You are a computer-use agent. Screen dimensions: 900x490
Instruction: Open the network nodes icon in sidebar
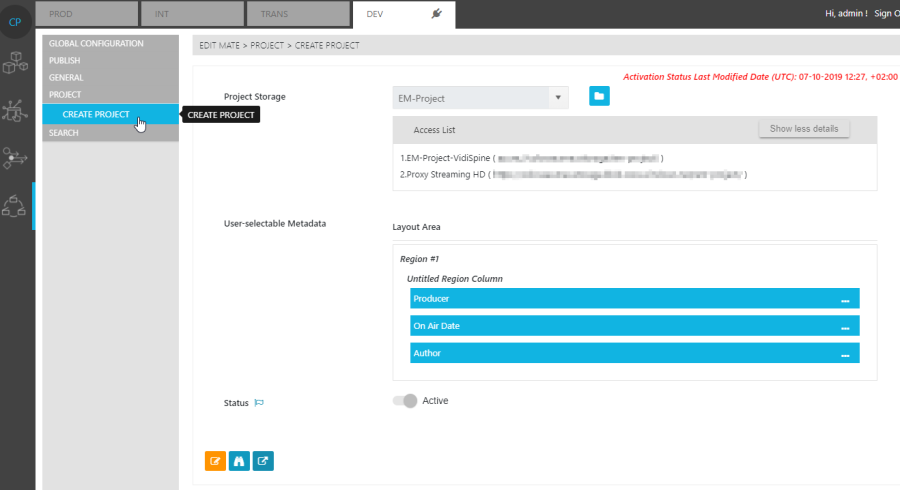[15, 110]
